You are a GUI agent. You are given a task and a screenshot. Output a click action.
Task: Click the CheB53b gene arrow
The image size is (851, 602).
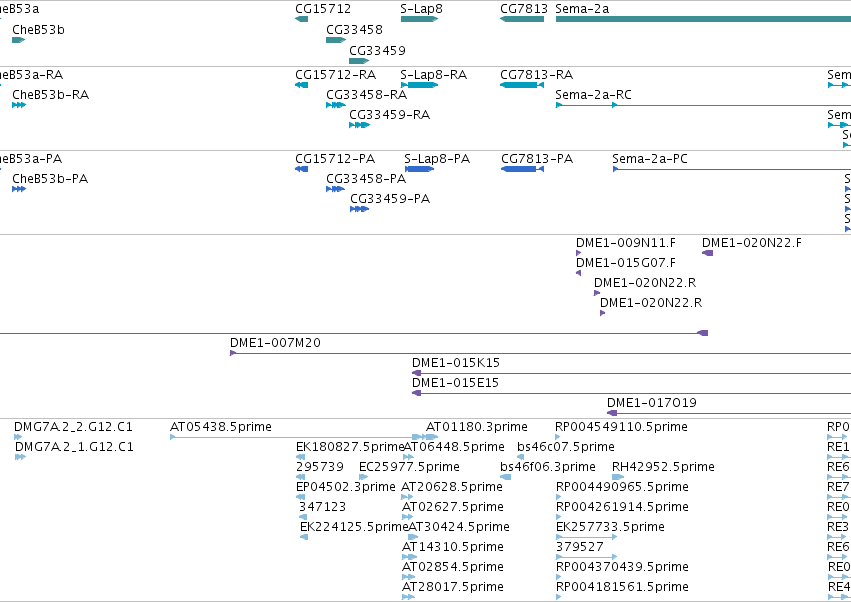coord(18,40)
